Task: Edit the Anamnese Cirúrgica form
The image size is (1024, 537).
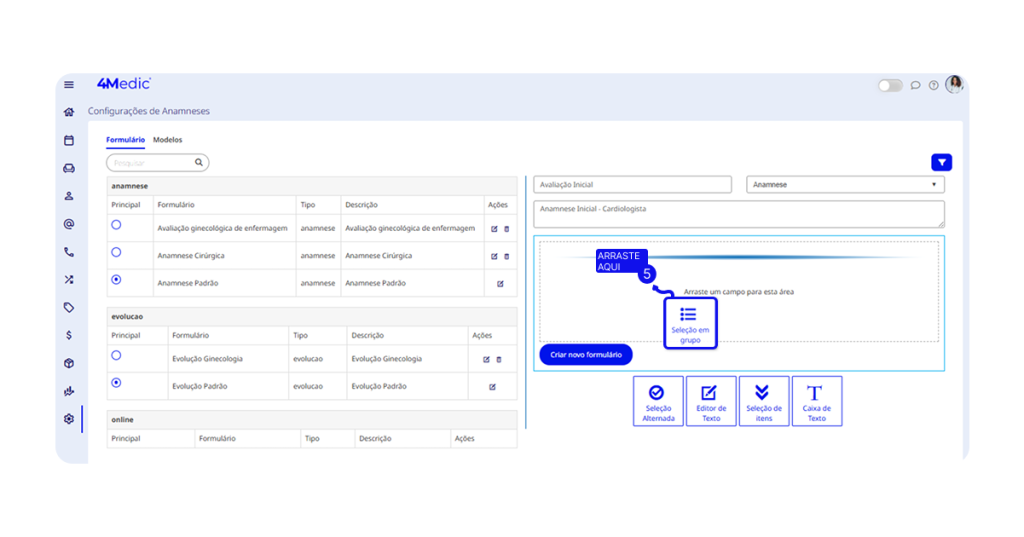Action: tap(494, 256)
